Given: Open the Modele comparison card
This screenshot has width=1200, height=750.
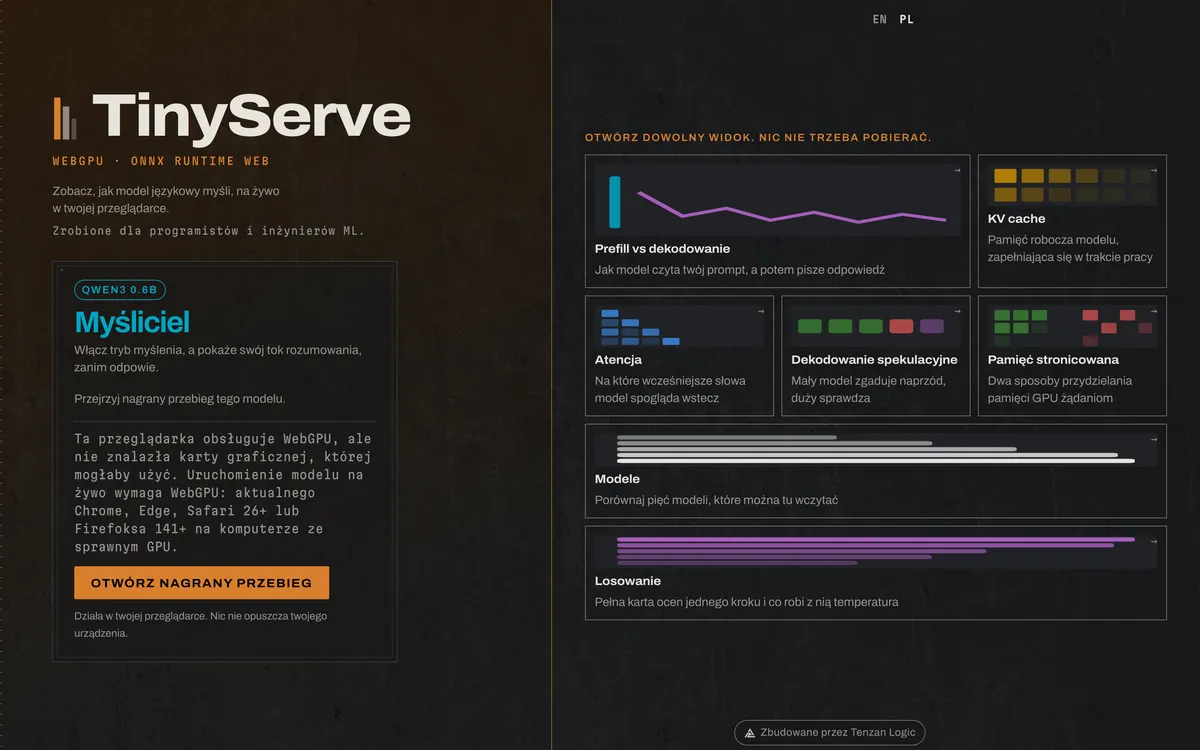Looking at the screenshot, I should 876,471.
